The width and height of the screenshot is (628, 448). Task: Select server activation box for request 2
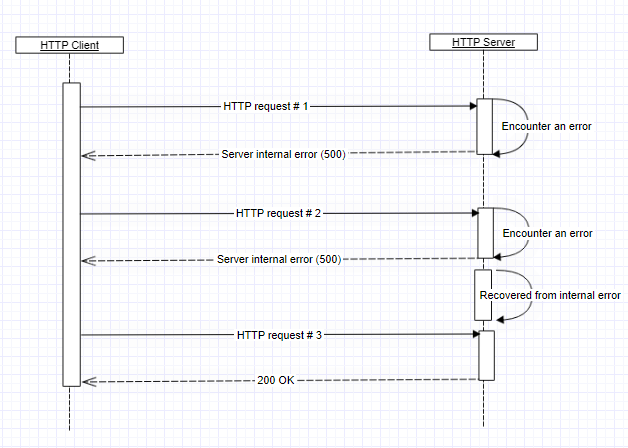click(485, 233)
